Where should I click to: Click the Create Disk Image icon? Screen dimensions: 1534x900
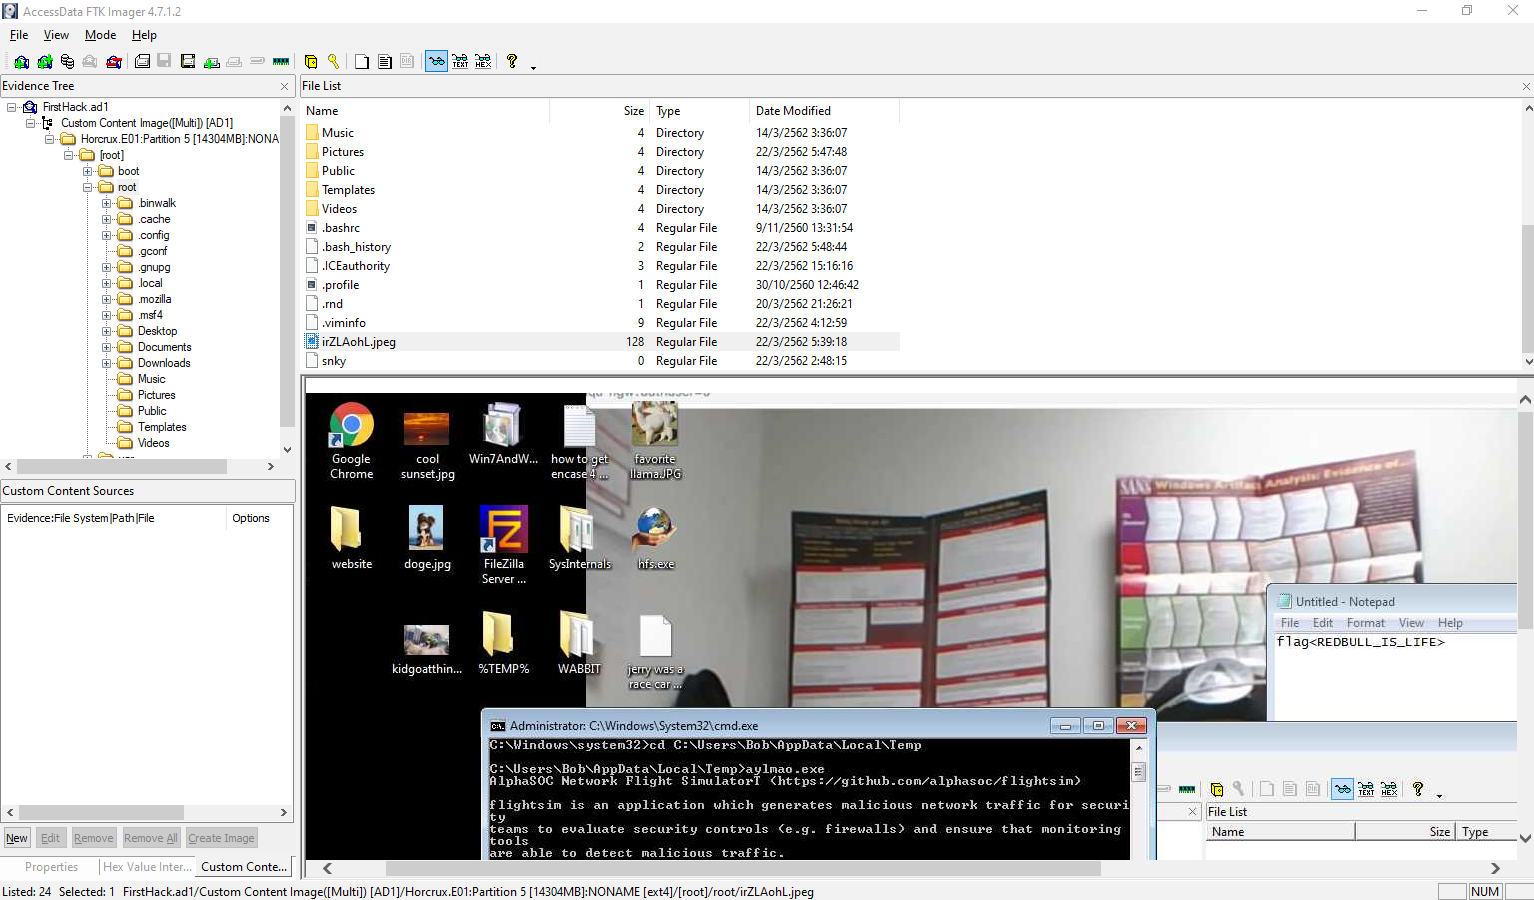click(x=142, y=62)
